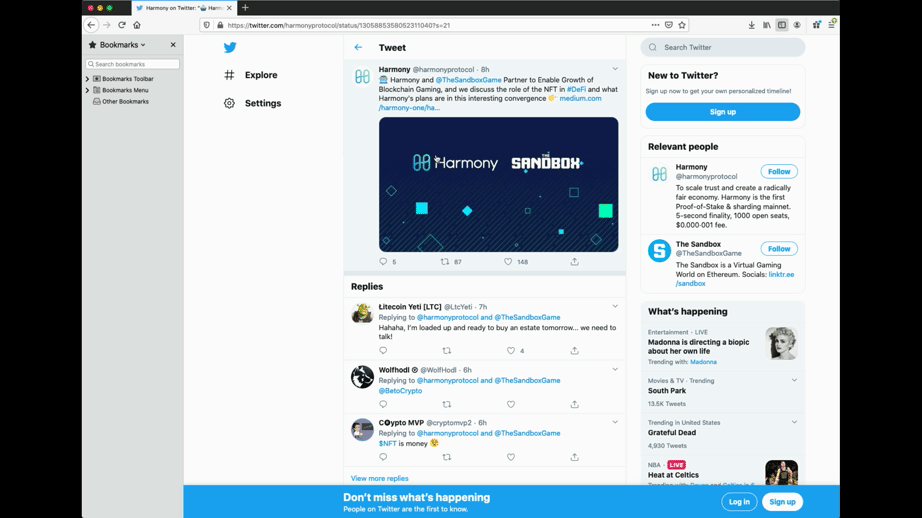This screenshot has width=922, height=518.
Task: Open @TheSandboxGame mention in tweet
Action: pos(469,80)
